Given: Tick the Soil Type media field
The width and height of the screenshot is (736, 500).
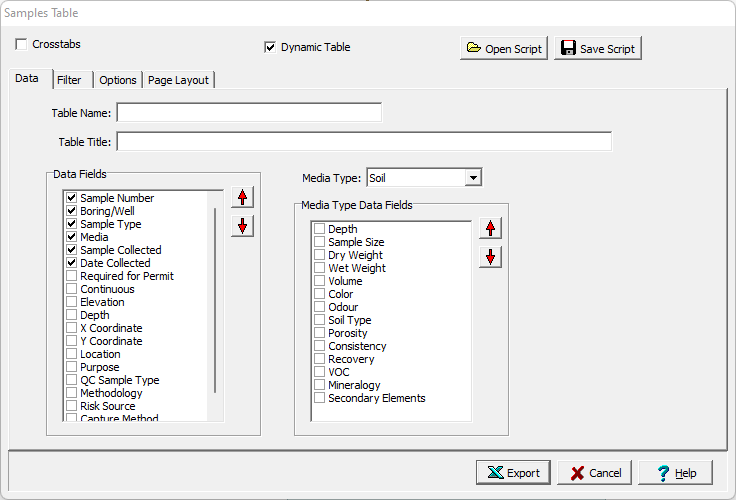Looking at the screenshot, I should point(319,320).
